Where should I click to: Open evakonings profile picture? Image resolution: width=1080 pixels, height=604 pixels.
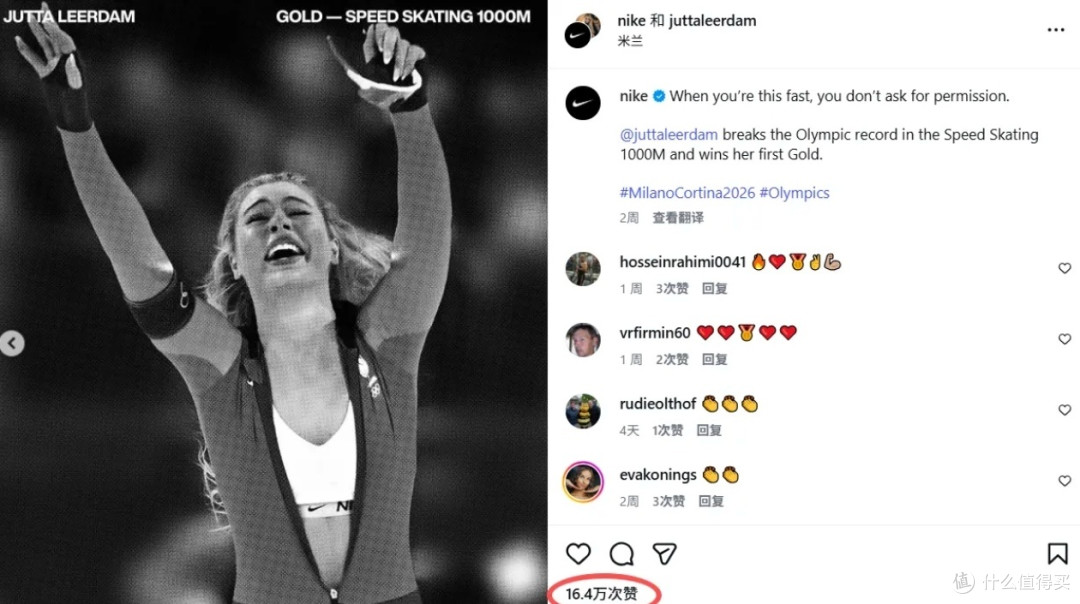583,482
